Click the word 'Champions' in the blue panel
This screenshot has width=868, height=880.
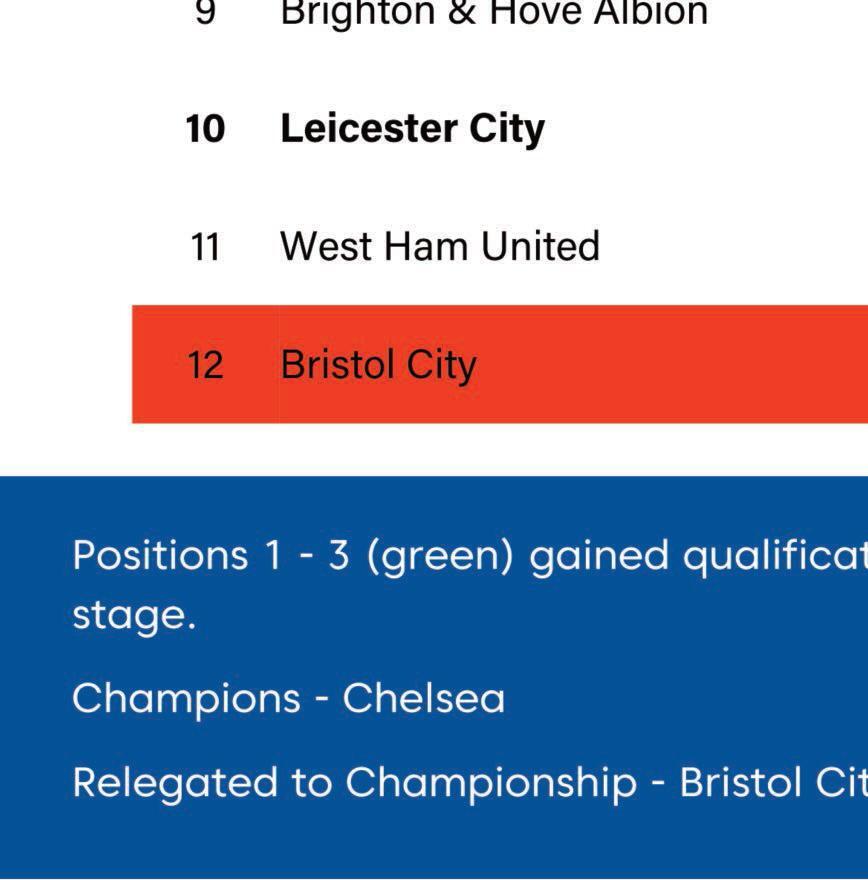pos(186,700)
